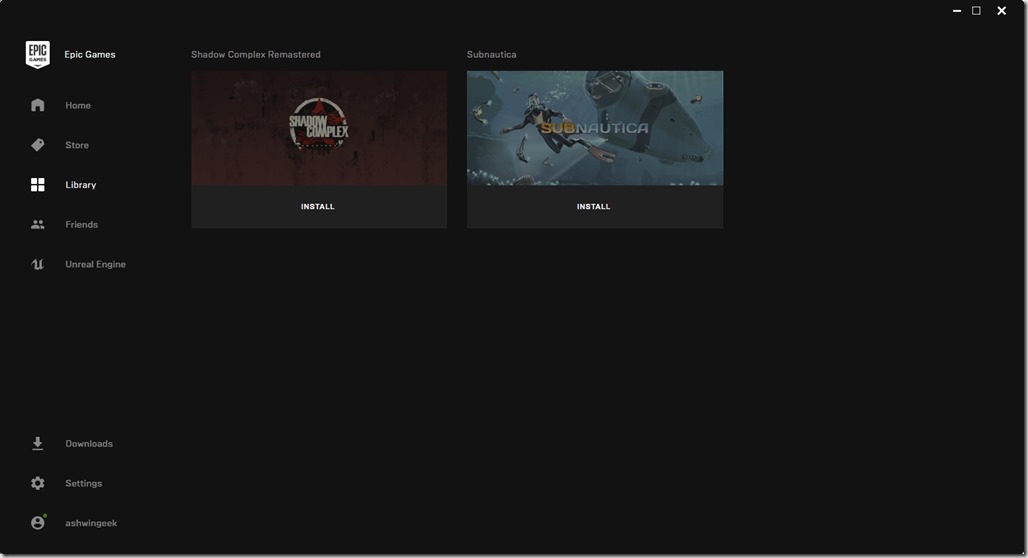Open Settings using the gear icon
This screenshot has height=558, width=1028.
coord(38,483)
